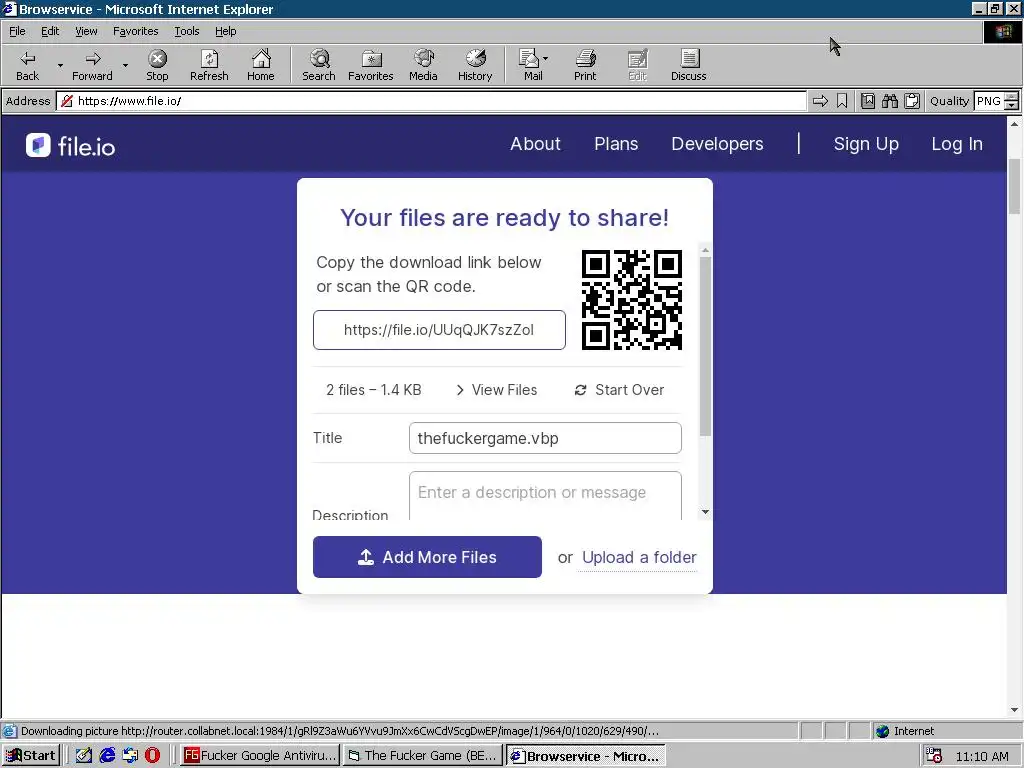1024x768 pixels.
Task: Open the Developers page link
Action: coord(717,144)
